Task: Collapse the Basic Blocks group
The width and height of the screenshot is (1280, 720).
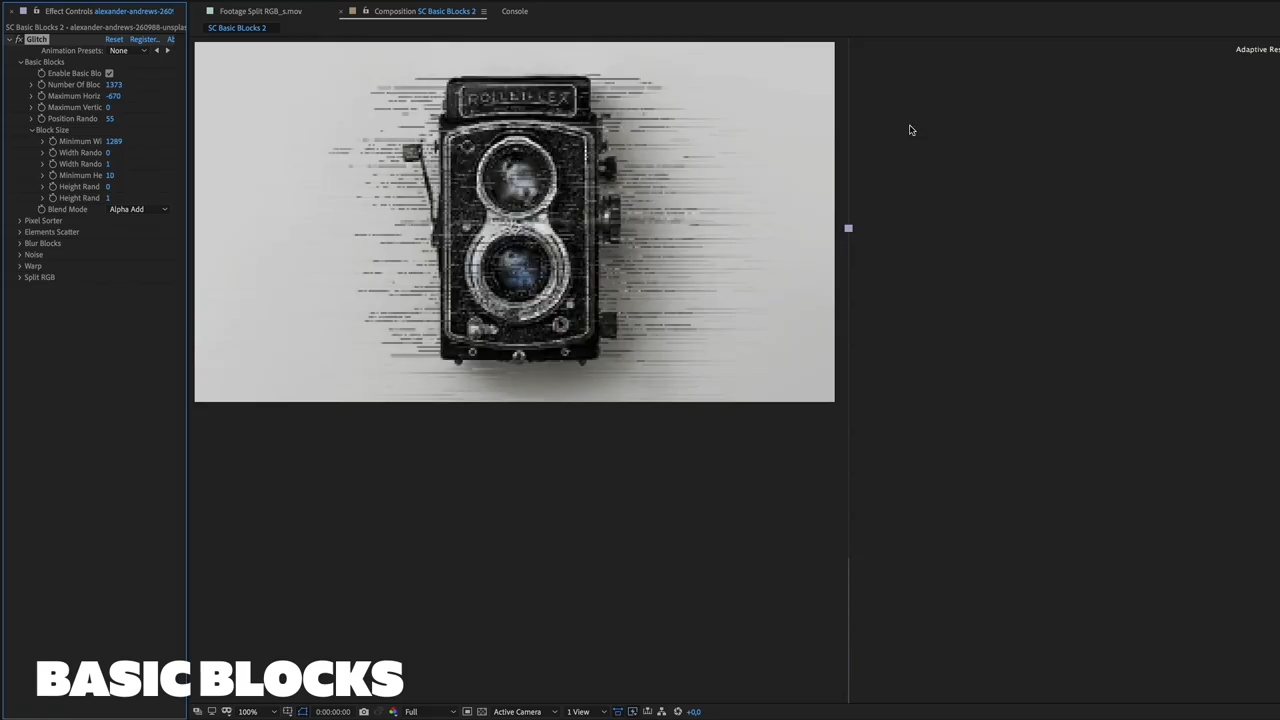Action: (20, 62)
